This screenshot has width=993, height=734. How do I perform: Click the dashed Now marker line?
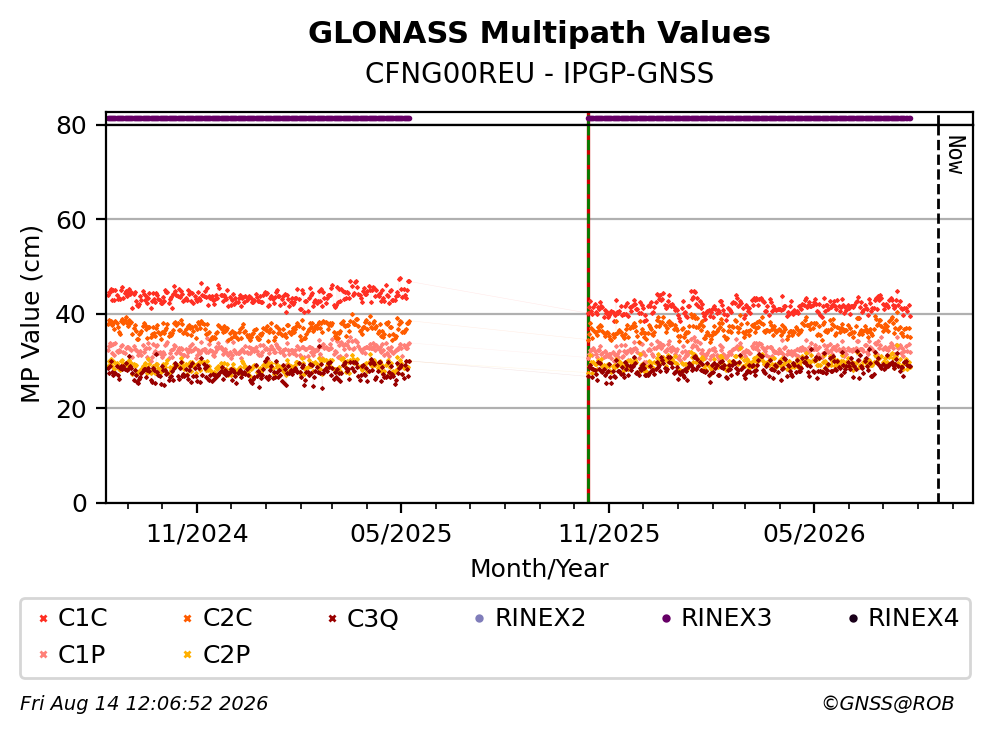click(938, 308)
